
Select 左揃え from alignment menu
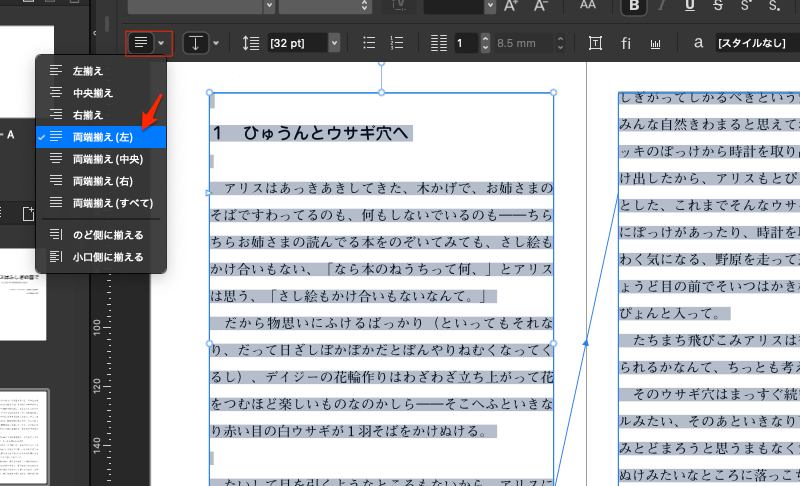[x=88, y=72]
